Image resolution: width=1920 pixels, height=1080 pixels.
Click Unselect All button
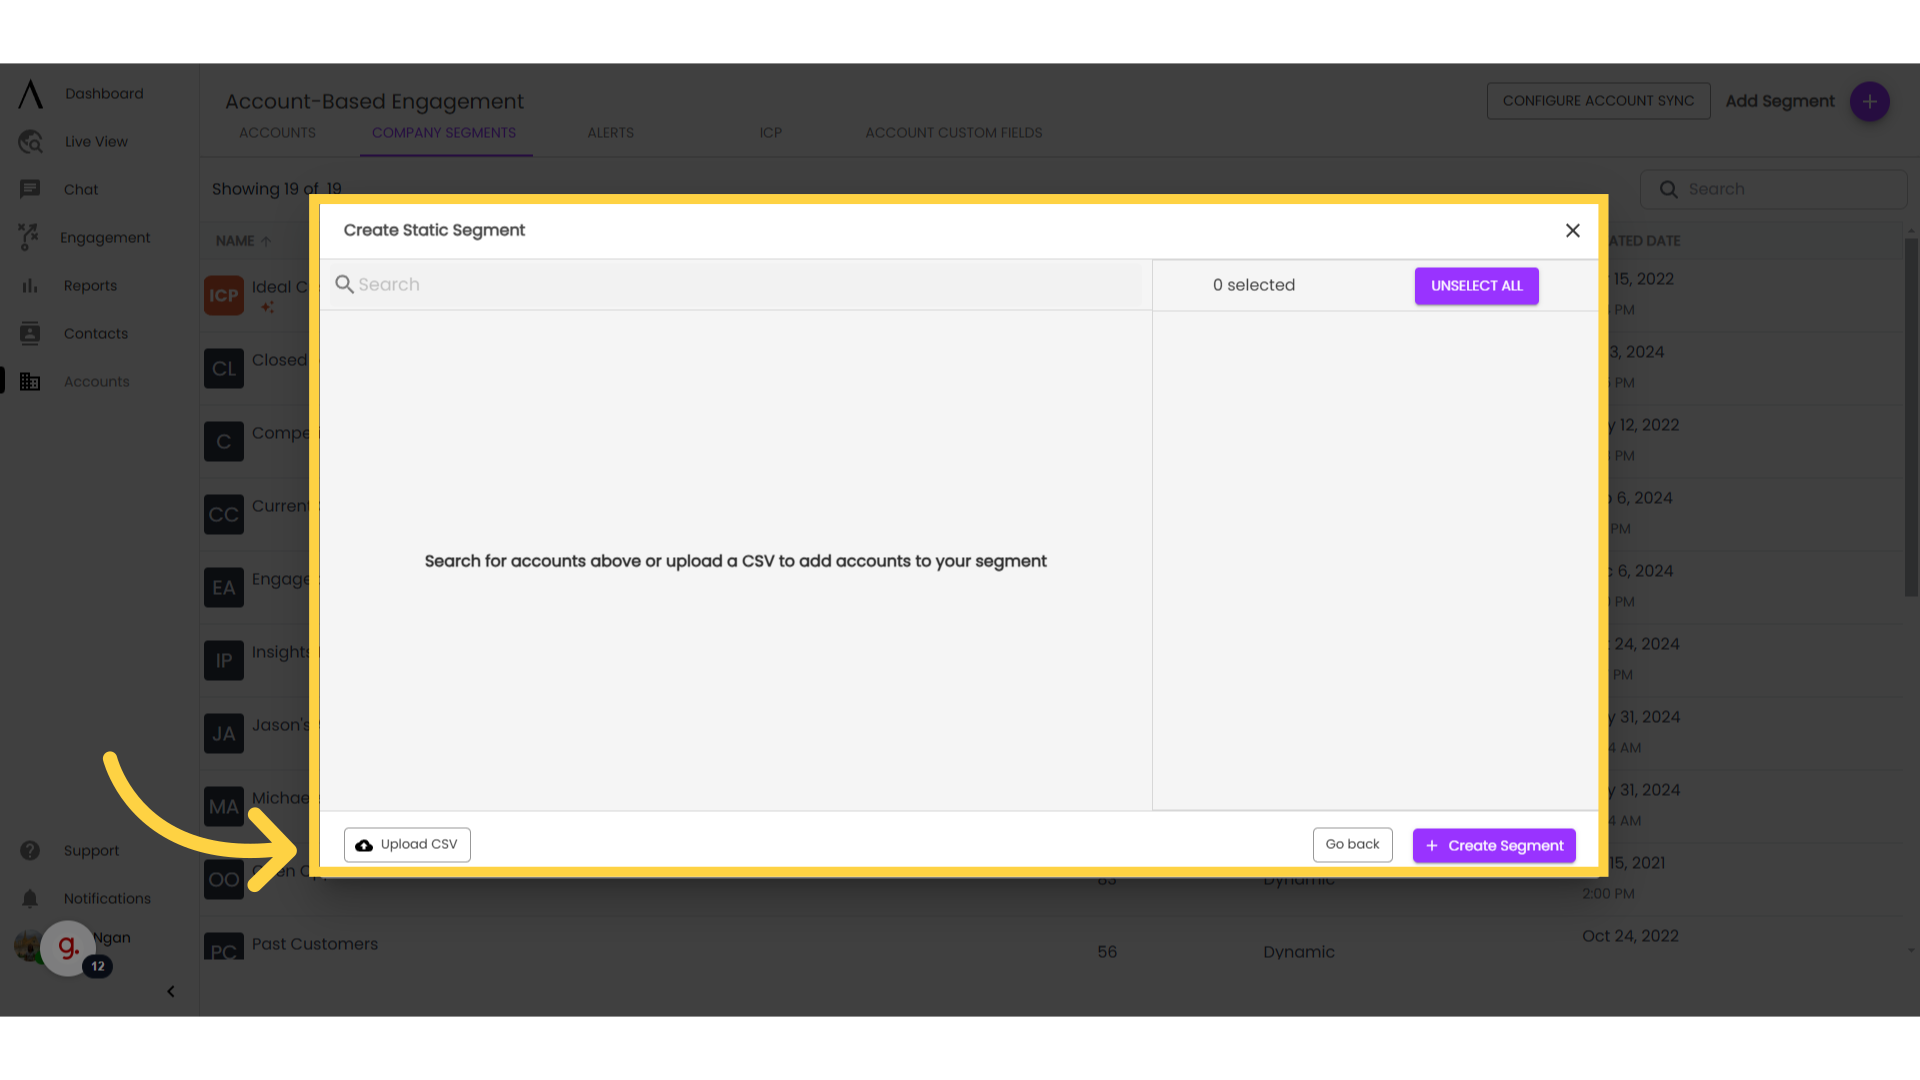pos(1477,285)
